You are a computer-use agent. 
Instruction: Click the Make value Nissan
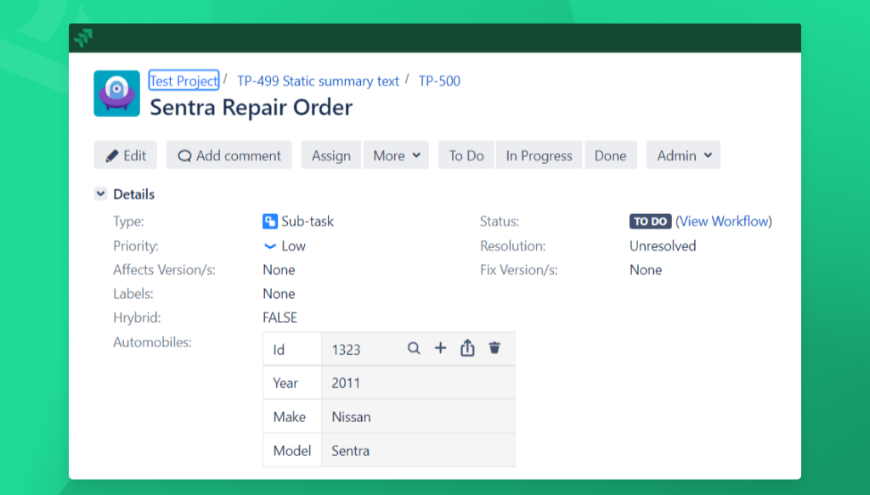[x=351, y=417]
